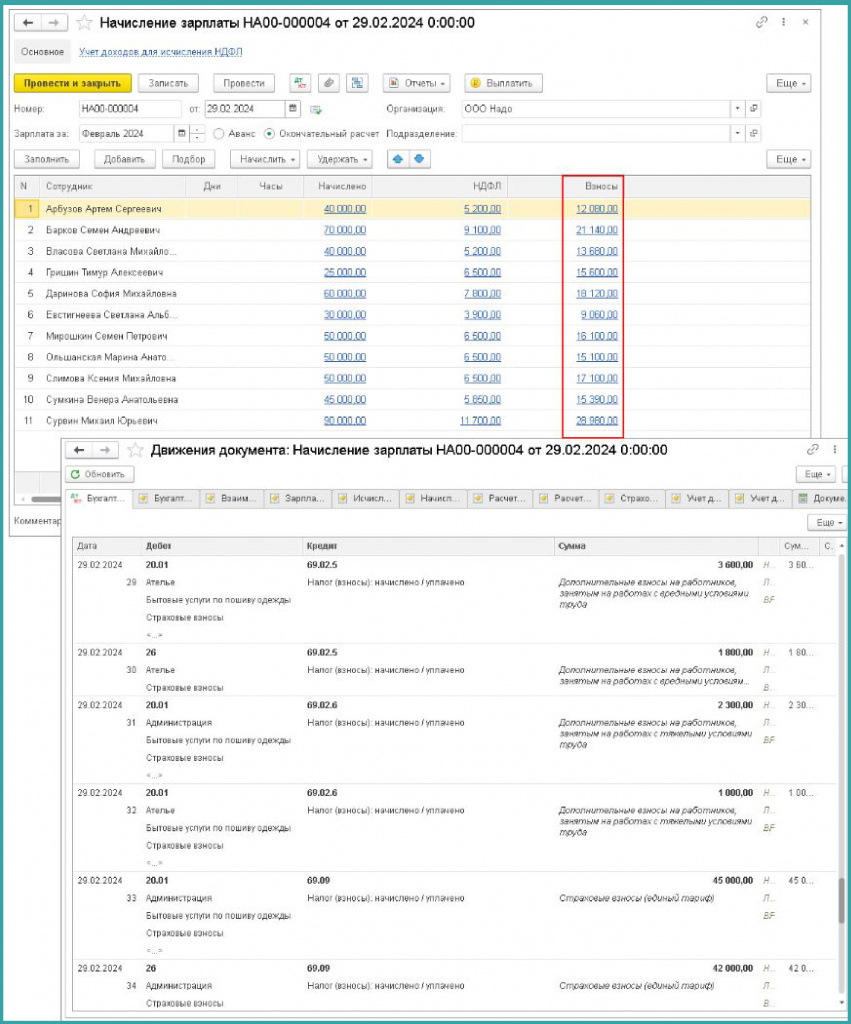
Task: Open the selected Организация ООО Надо card icon
Action: click(x=754, y=108)
